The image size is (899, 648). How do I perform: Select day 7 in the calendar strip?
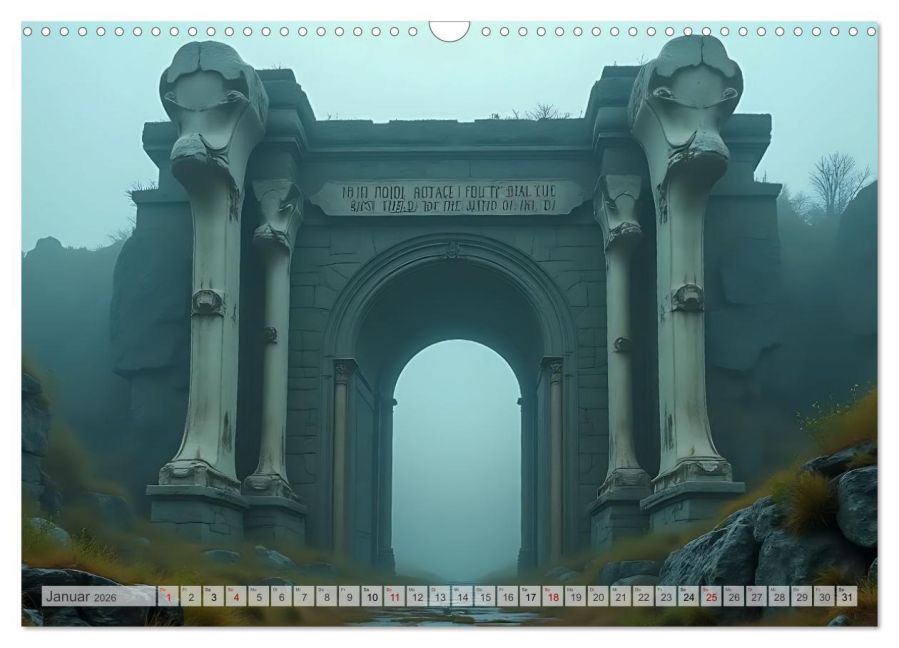pos(304,596)
